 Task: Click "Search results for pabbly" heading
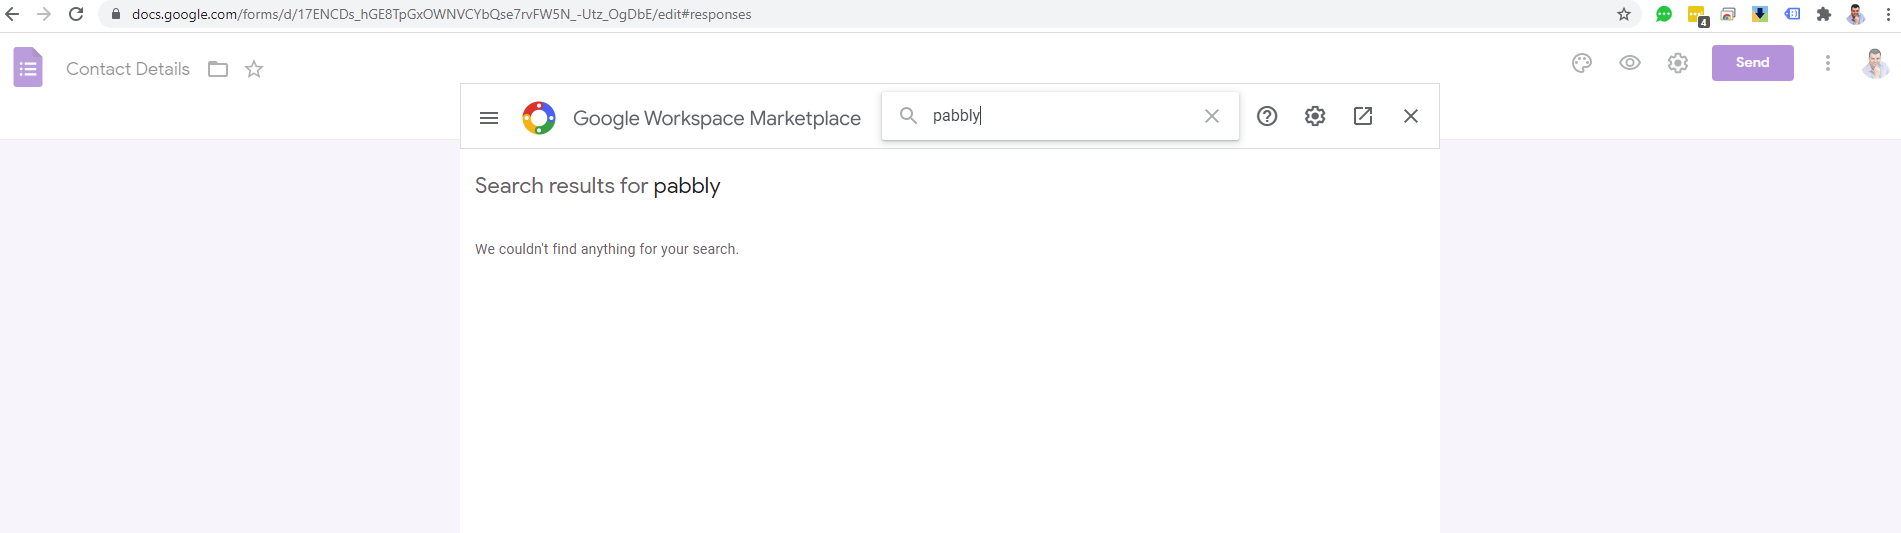[x=597, y=186]
